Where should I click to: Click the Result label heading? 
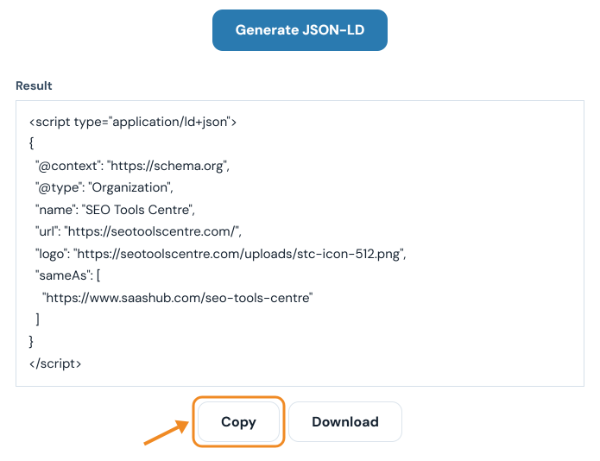[34, 86]
